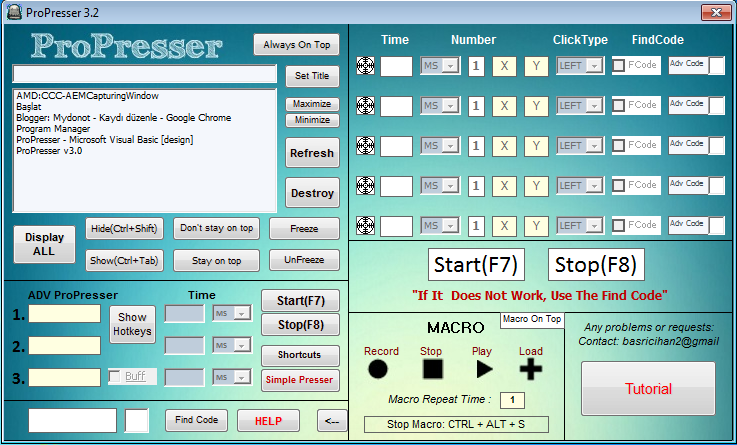Click into the window title text field
This screenshot has height=445, width=737.
(x=145, y=74)
